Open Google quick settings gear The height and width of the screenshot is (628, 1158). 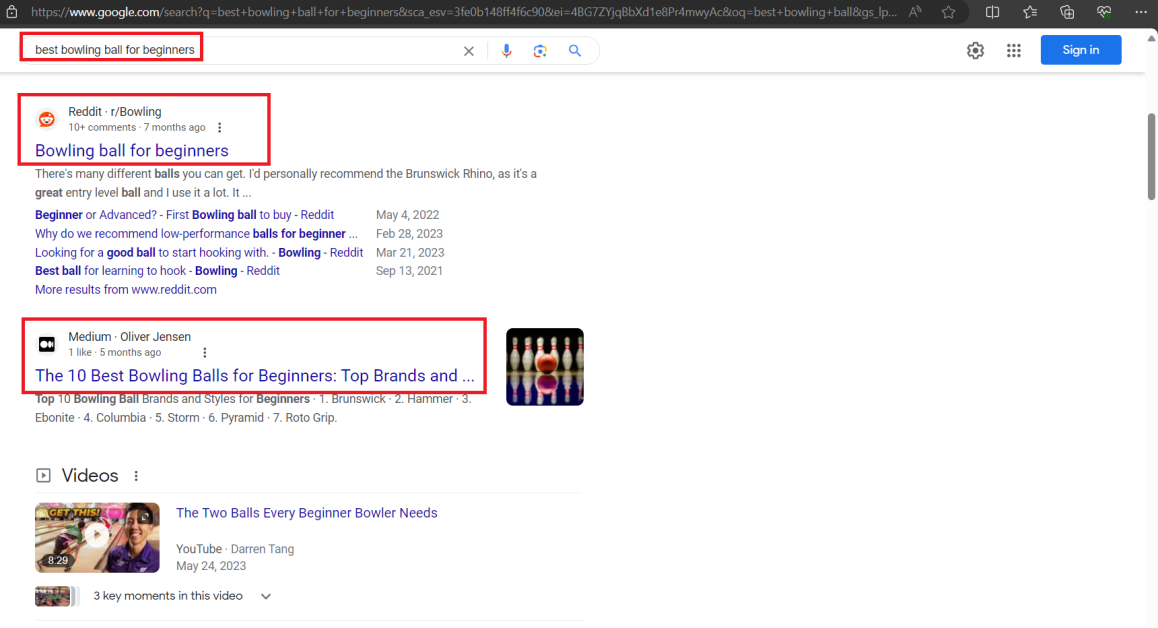[x=975, y=50]
